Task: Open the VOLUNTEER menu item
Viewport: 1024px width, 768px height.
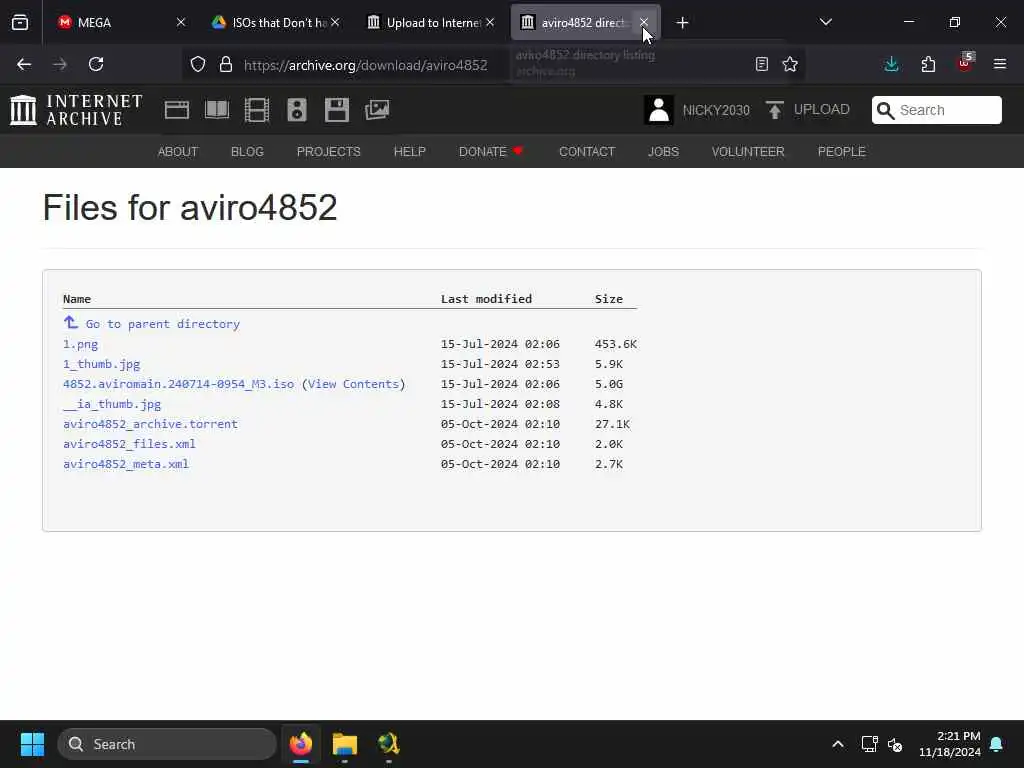Action: tap(748, 152)
